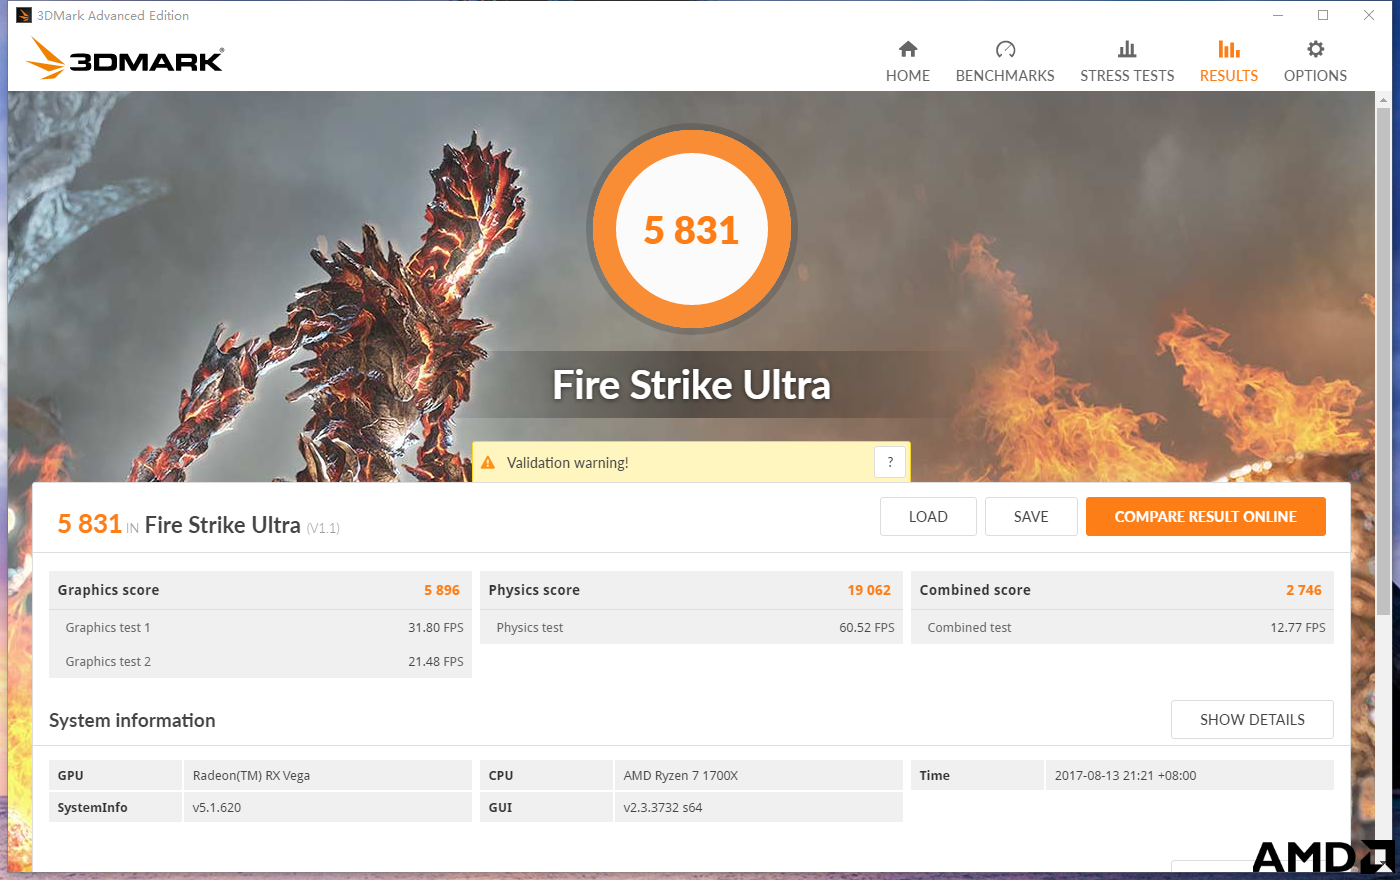This screenshot has height=880, width=1400.
Task: Click the 31.80 FPS value
Action: click(436, 627)
